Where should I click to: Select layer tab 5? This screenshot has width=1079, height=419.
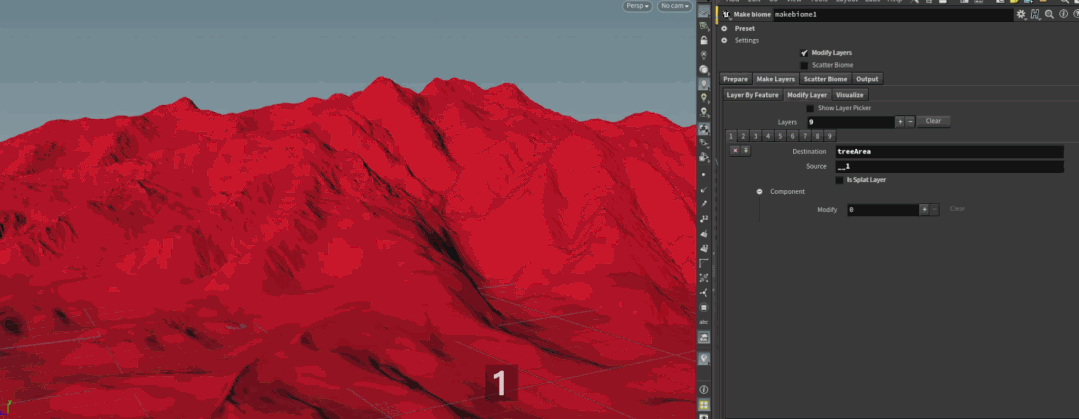tap(780, 136)
